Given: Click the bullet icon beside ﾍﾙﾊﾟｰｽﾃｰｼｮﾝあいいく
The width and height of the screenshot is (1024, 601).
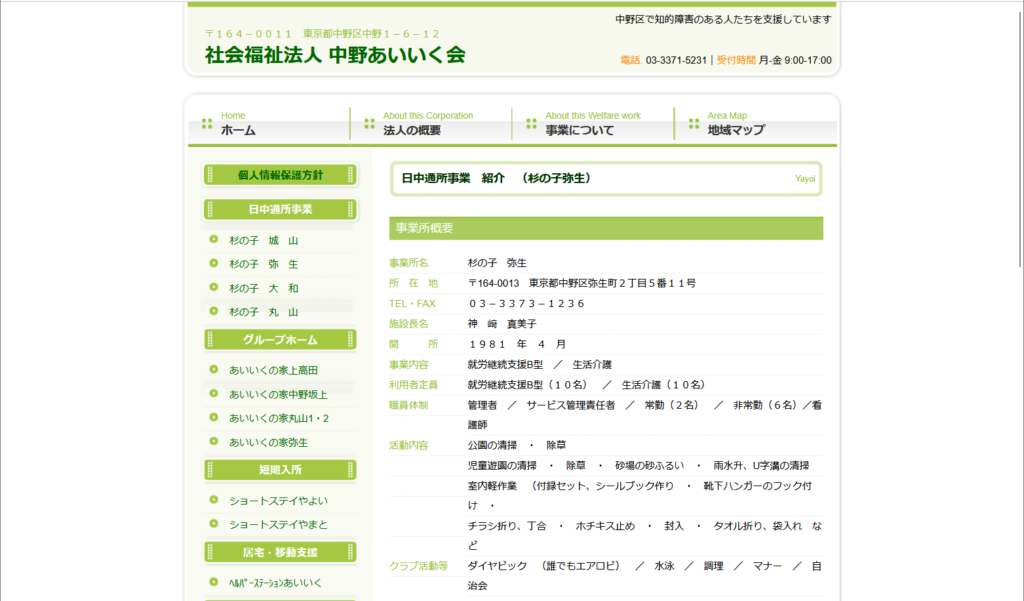Looking at the screenshot, I should pyautogui.click(x=213, y=582).
